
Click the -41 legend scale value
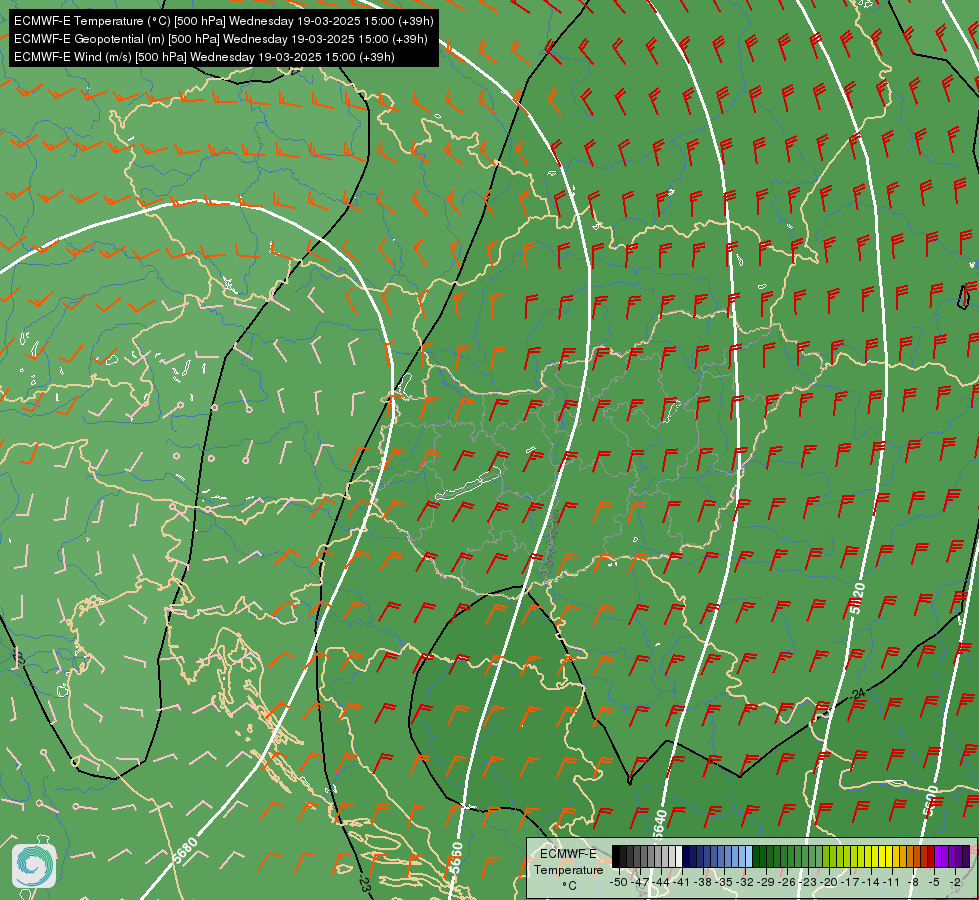(681, 883)
